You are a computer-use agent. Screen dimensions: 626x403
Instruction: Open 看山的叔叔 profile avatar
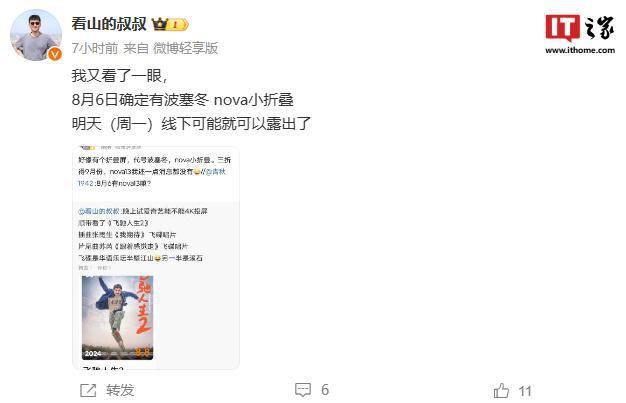click(x=36, y=35)
